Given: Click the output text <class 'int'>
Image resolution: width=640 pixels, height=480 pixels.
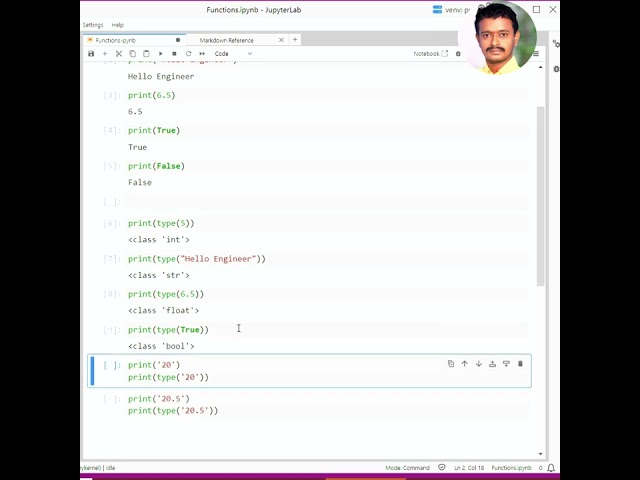Looking at the screenshot, I should (159, 240).
